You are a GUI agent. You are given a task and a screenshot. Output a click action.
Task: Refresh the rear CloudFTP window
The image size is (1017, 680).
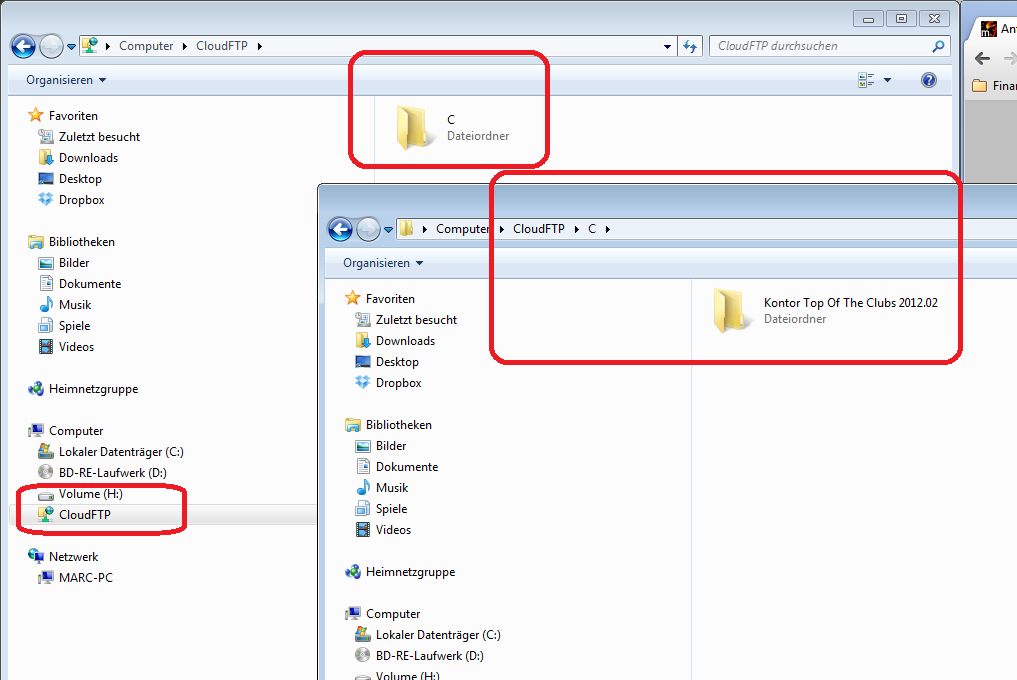coord(690,46)
